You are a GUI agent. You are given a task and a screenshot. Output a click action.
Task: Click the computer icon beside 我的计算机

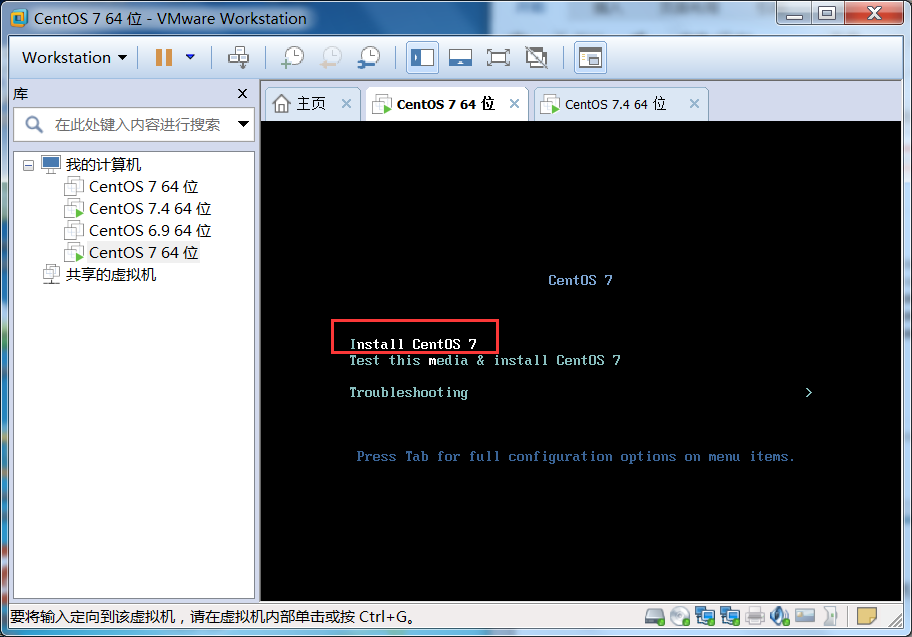[51, 165]
